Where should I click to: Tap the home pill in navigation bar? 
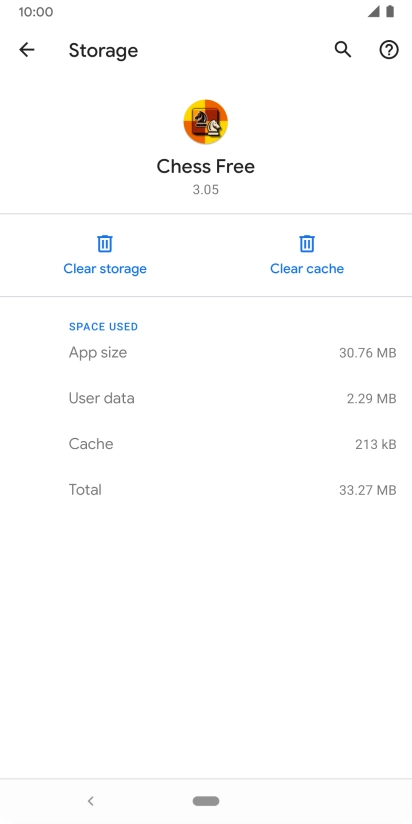click(206, 801)
